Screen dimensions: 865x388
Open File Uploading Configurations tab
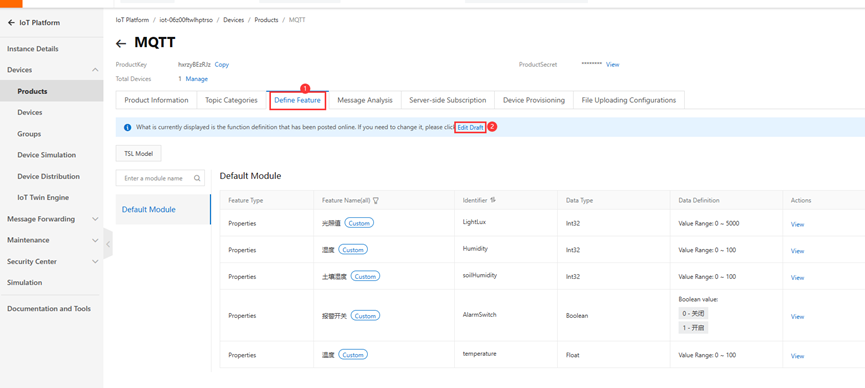click(x=629, y=100)
